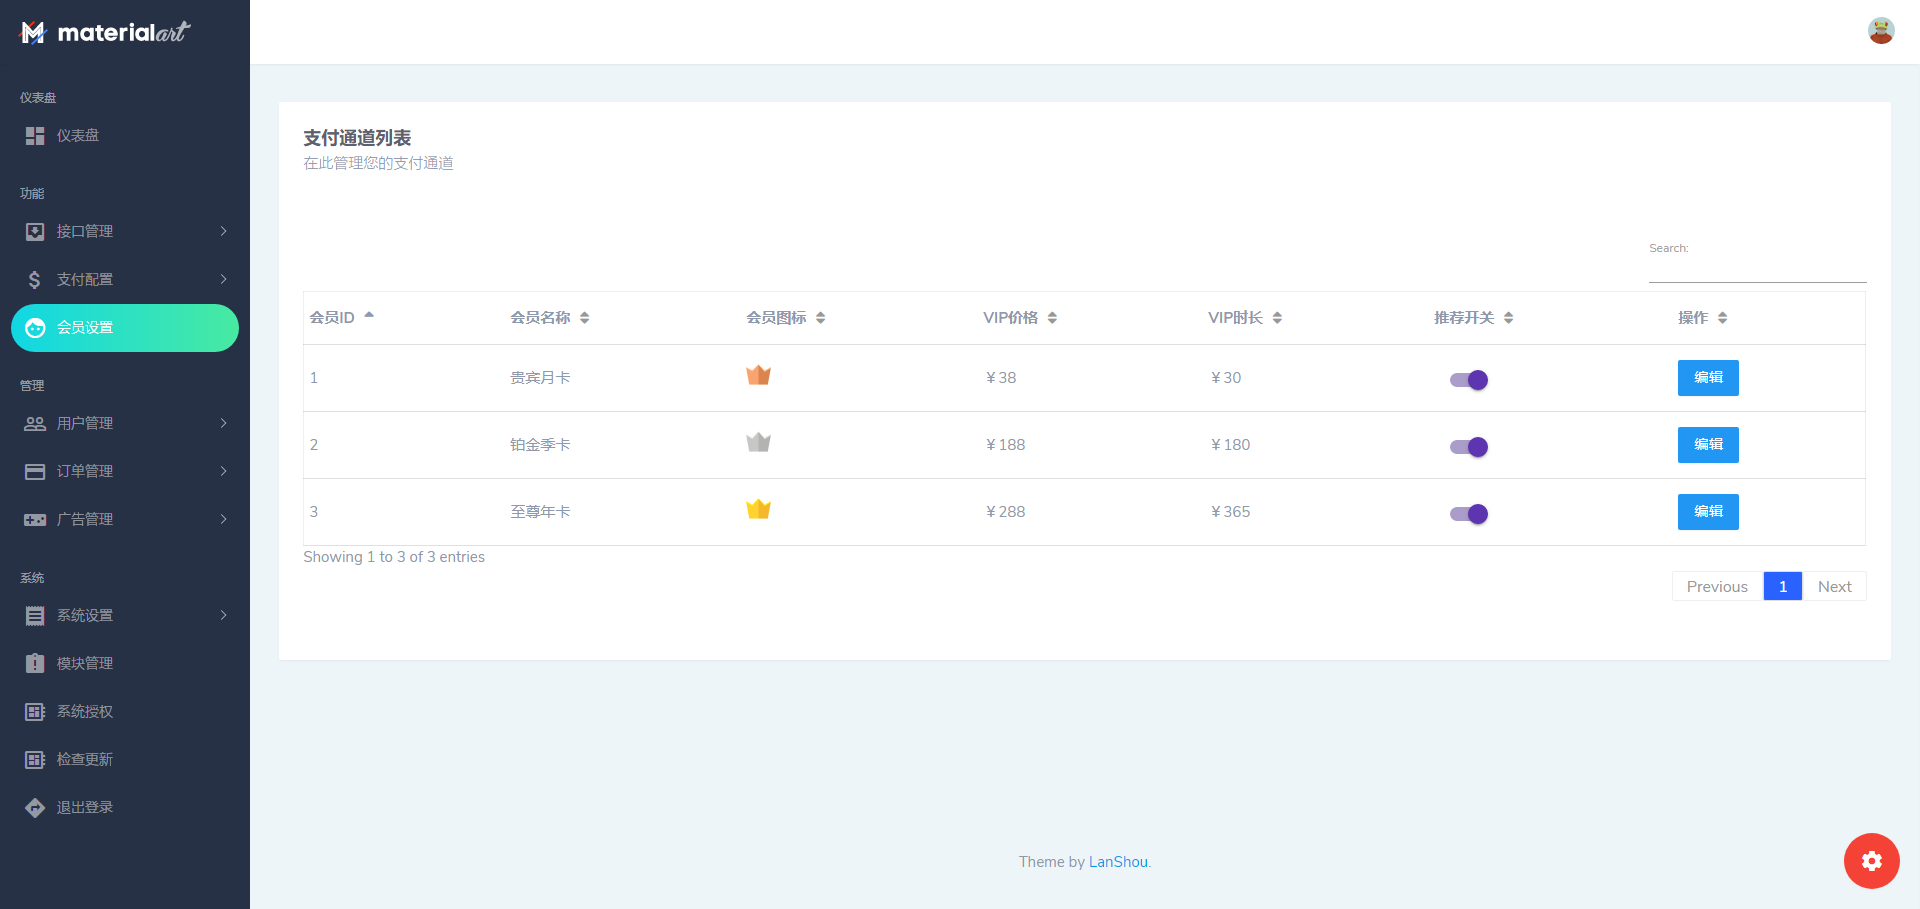Click the 退出登录 logout icon
Viewport: 1920px width, 909px height.
35,808
